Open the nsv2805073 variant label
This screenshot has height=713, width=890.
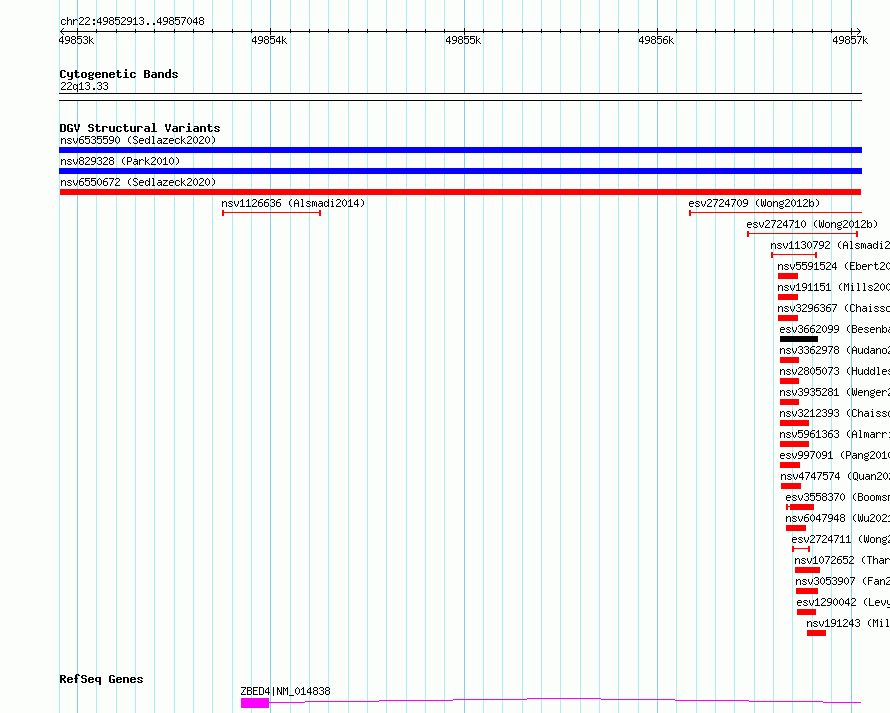[x=834, y=371]
